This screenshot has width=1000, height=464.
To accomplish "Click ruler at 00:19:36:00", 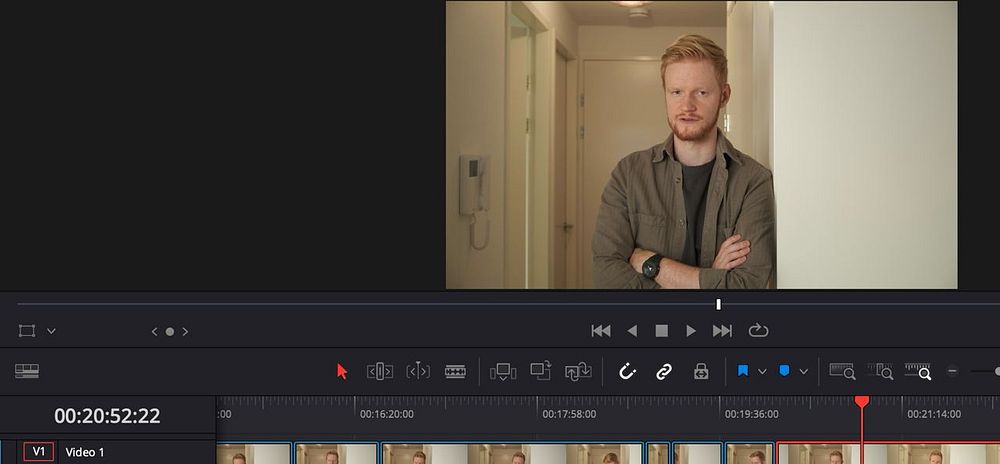I will click(751, 414).
